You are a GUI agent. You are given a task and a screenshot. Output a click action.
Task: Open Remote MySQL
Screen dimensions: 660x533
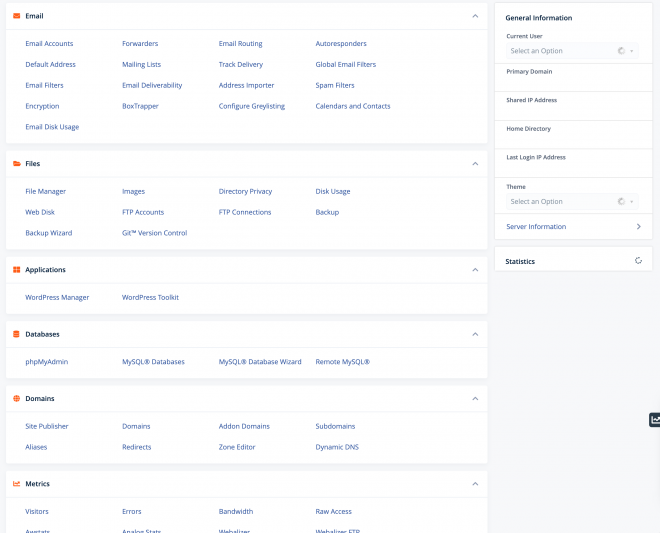point(343,362)
